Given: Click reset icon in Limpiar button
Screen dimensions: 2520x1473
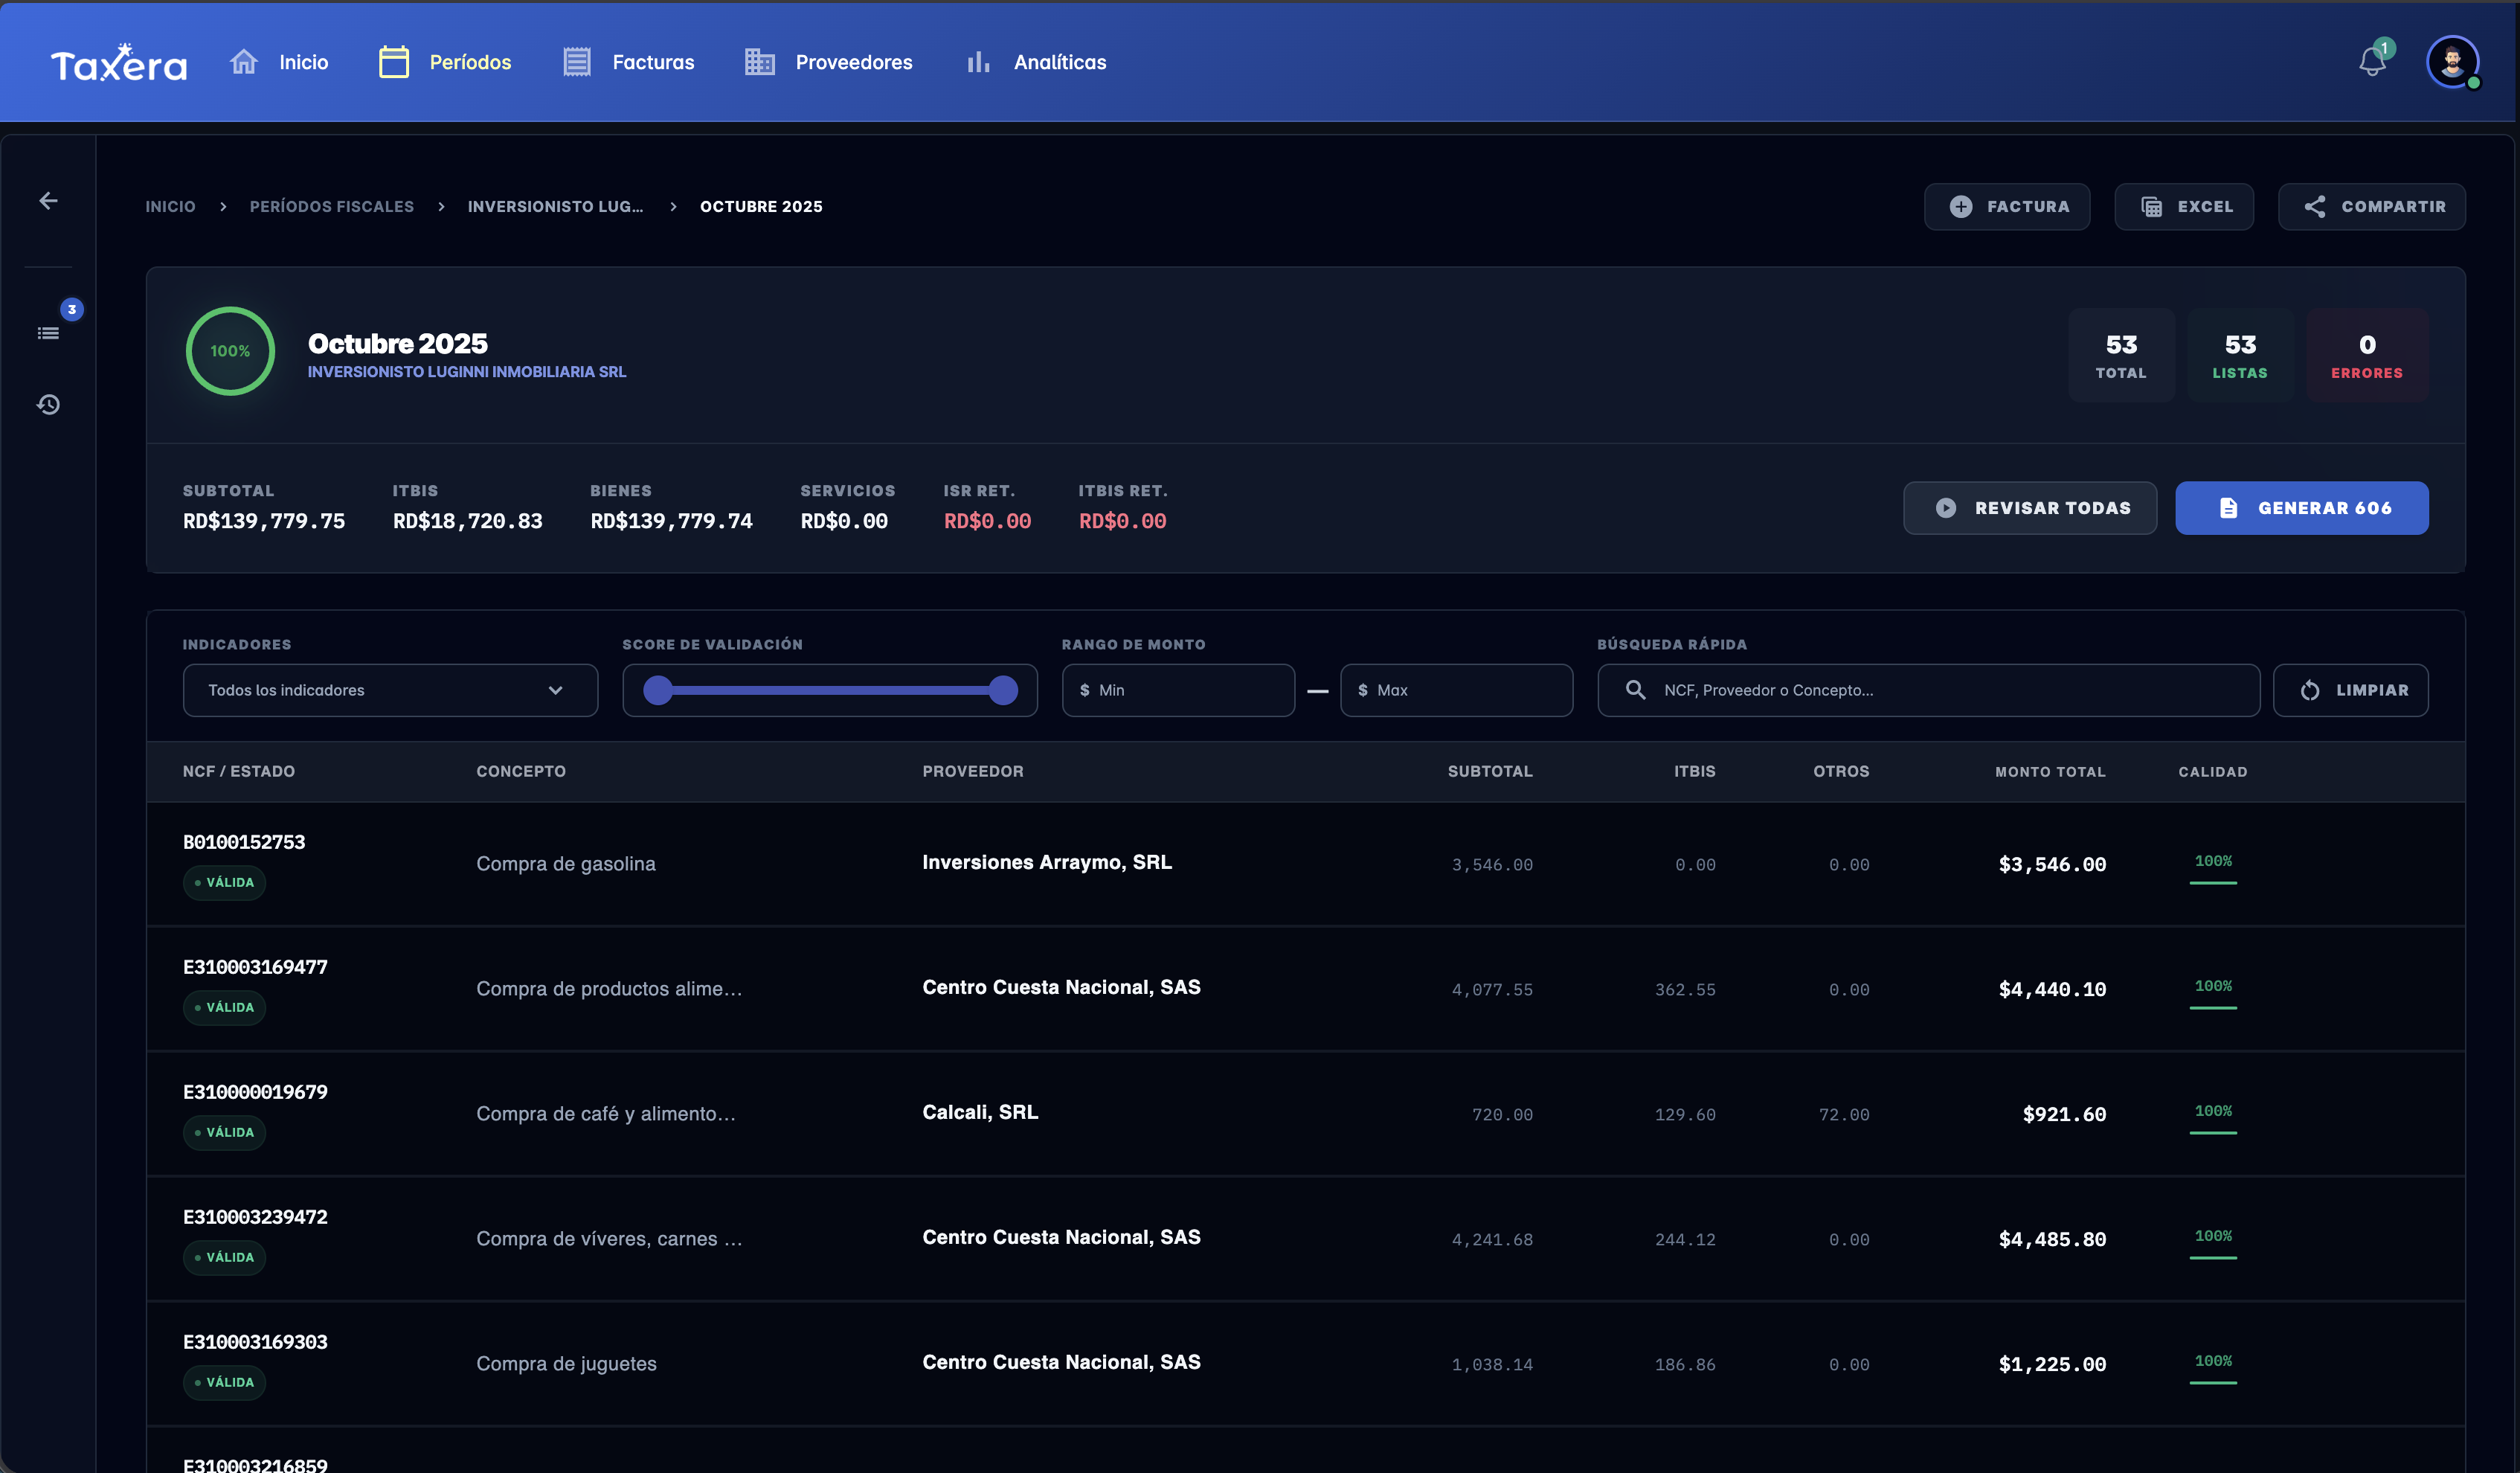Looking at the screenshot, I should (2310, 690).
